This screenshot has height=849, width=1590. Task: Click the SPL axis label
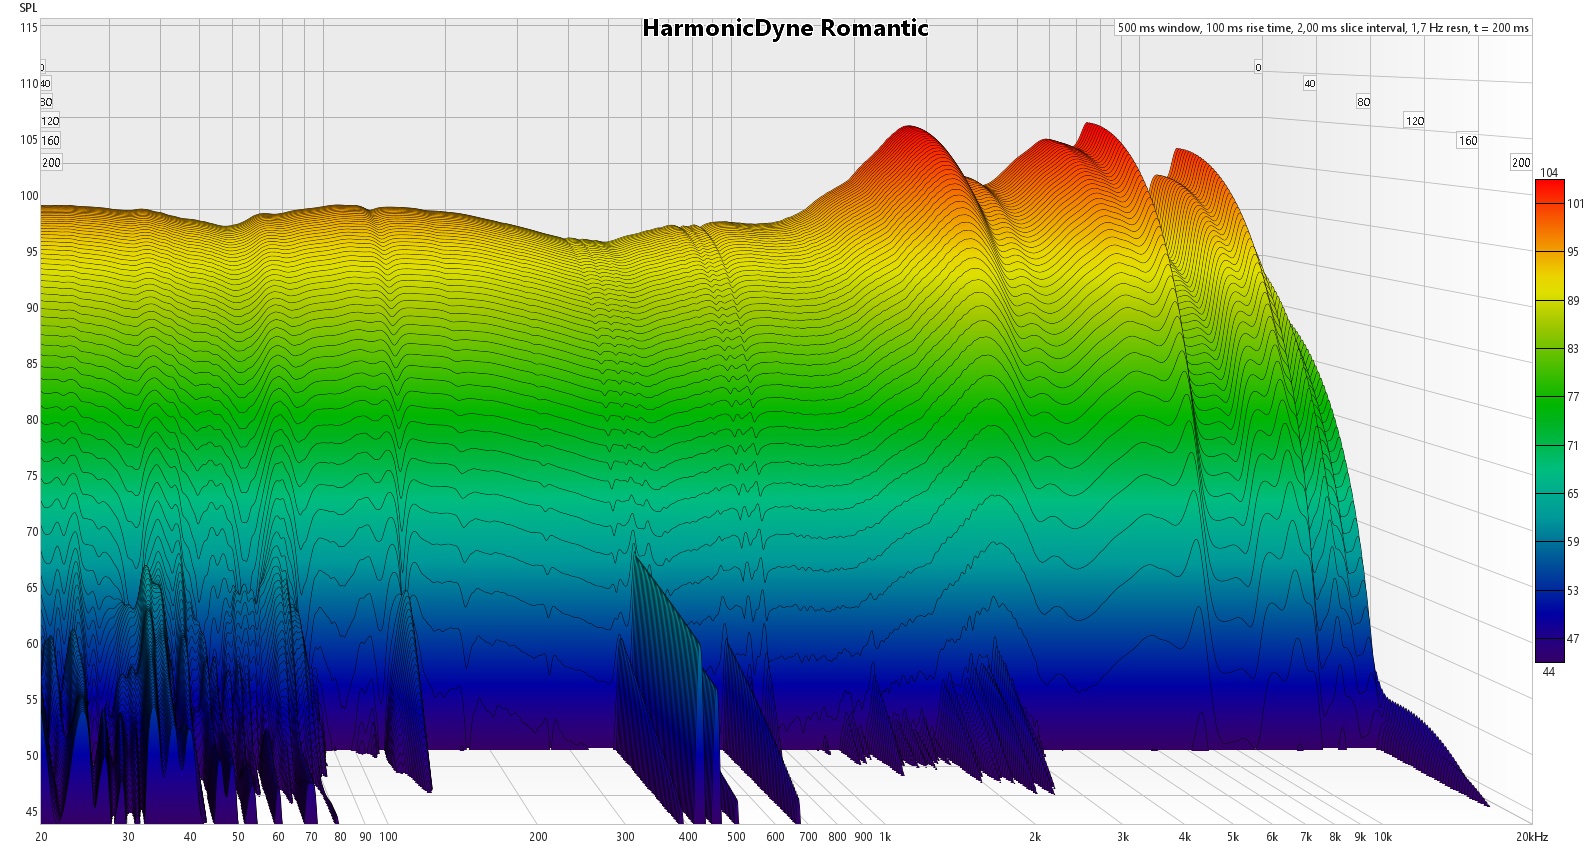28,8
